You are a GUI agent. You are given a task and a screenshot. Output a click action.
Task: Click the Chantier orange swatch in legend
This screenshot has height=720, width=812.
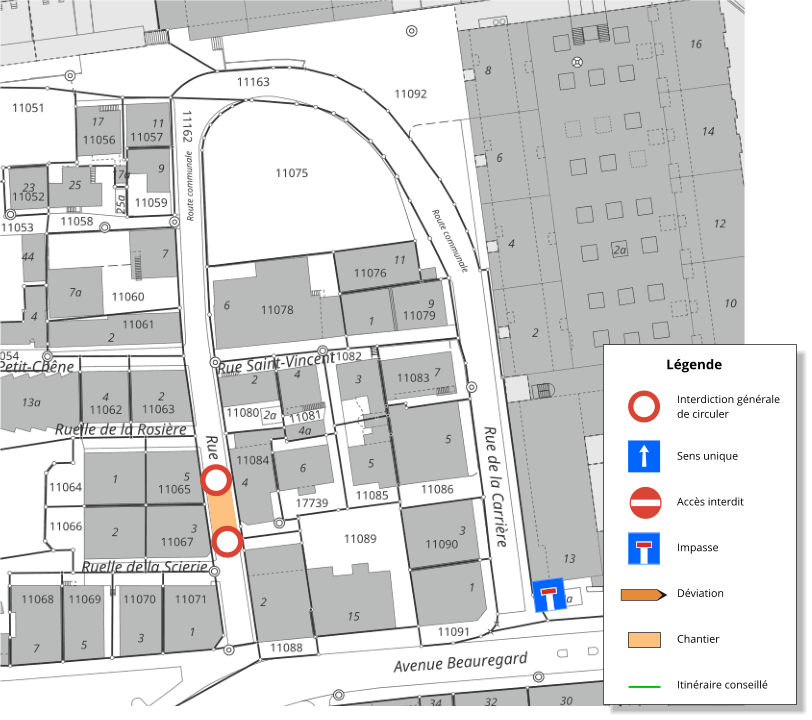tap(644, 640)
